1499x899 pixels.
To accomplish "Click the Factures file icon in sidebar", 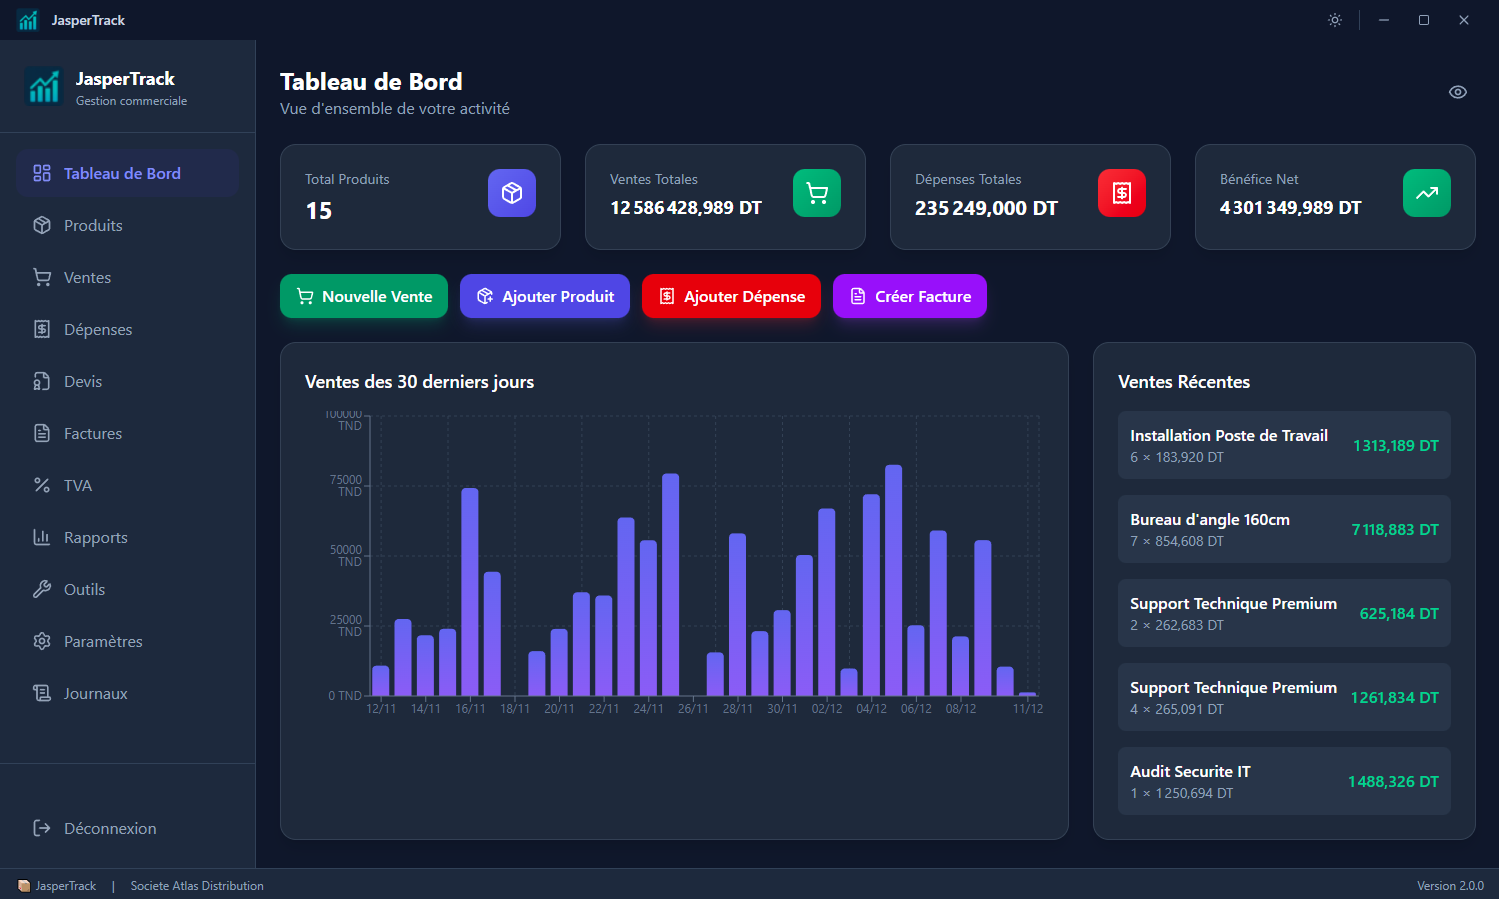I will [x=42, y=433].
